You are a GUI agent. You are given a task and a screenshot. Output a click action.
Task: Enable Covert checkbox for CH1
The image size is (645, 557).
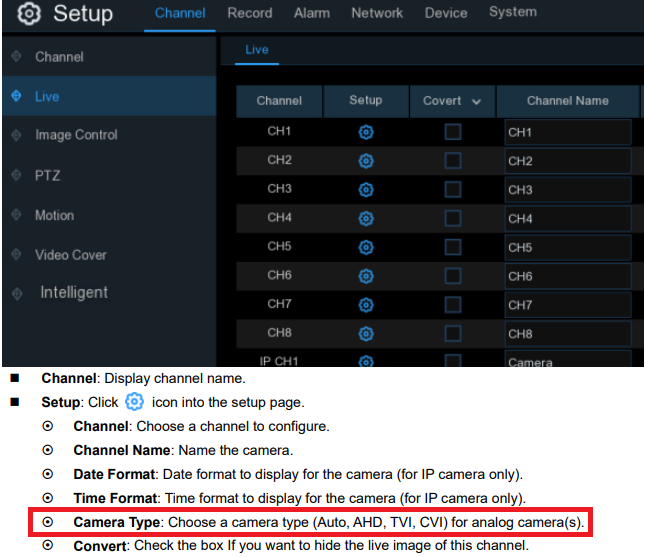[452, 132]
